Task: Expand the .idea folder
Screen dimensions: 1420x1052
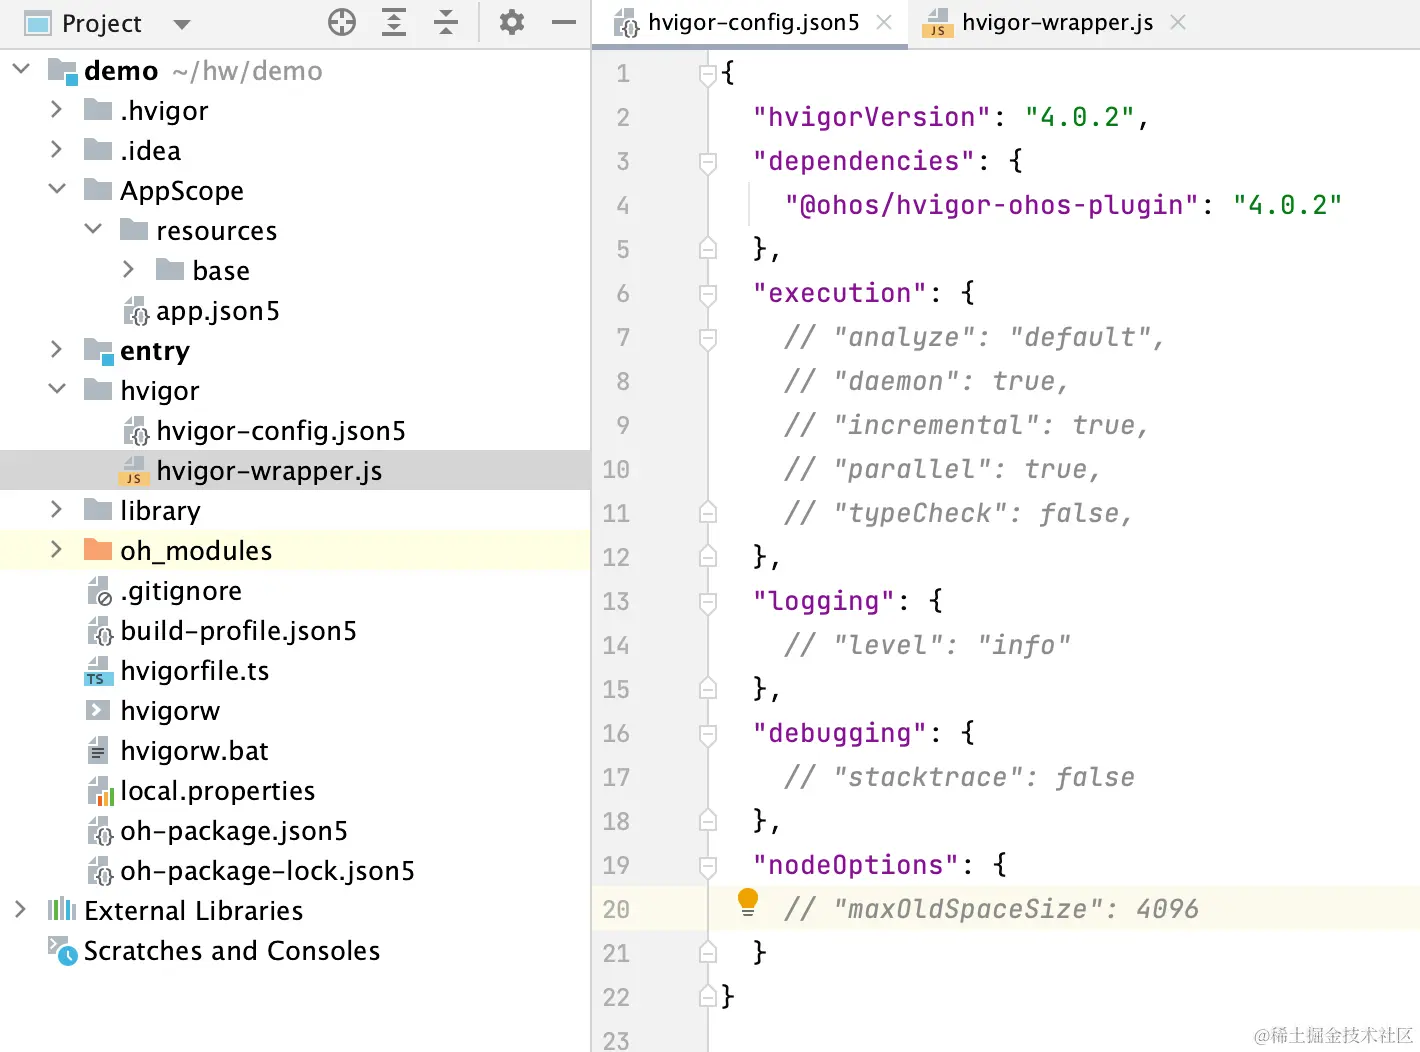Action: [56, 149]
